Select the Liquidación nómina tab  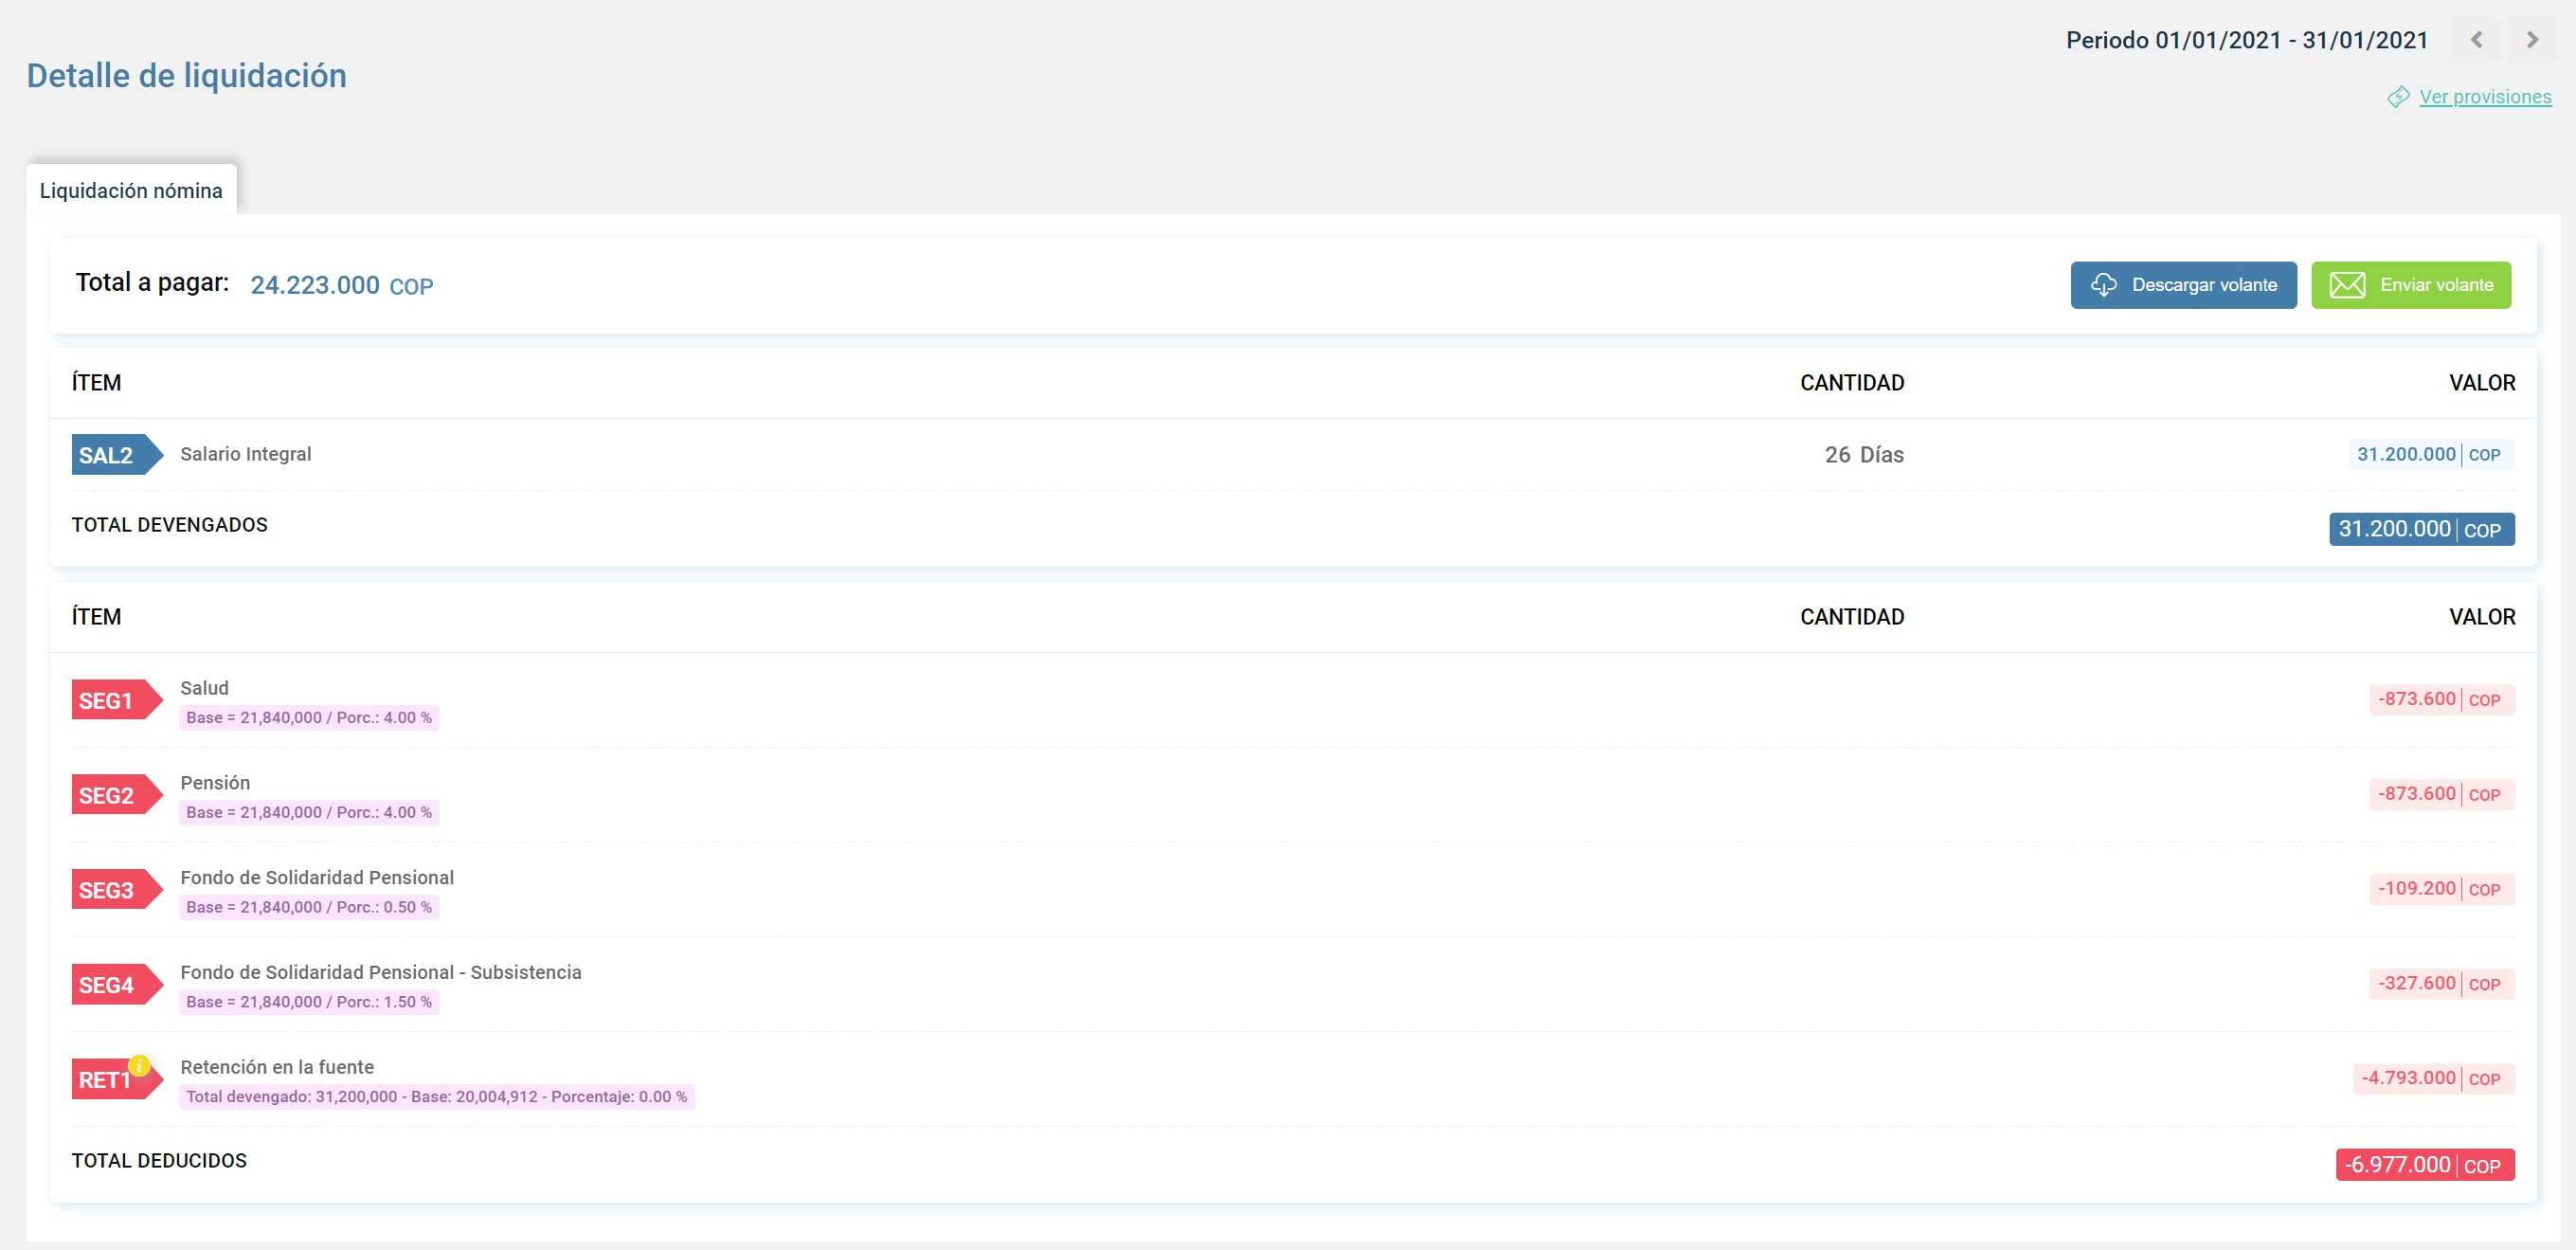(x=131, y=190)
